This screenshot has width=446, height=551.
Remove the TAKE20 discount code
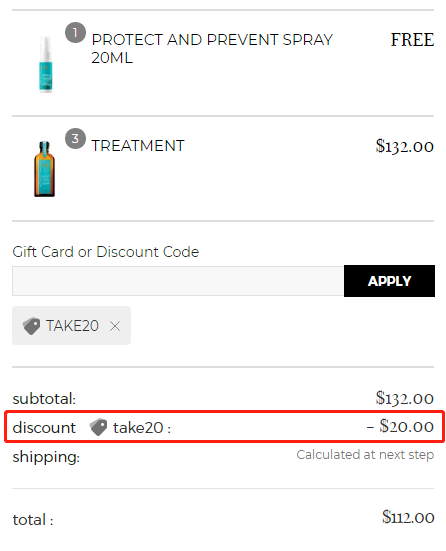(115, 326)
